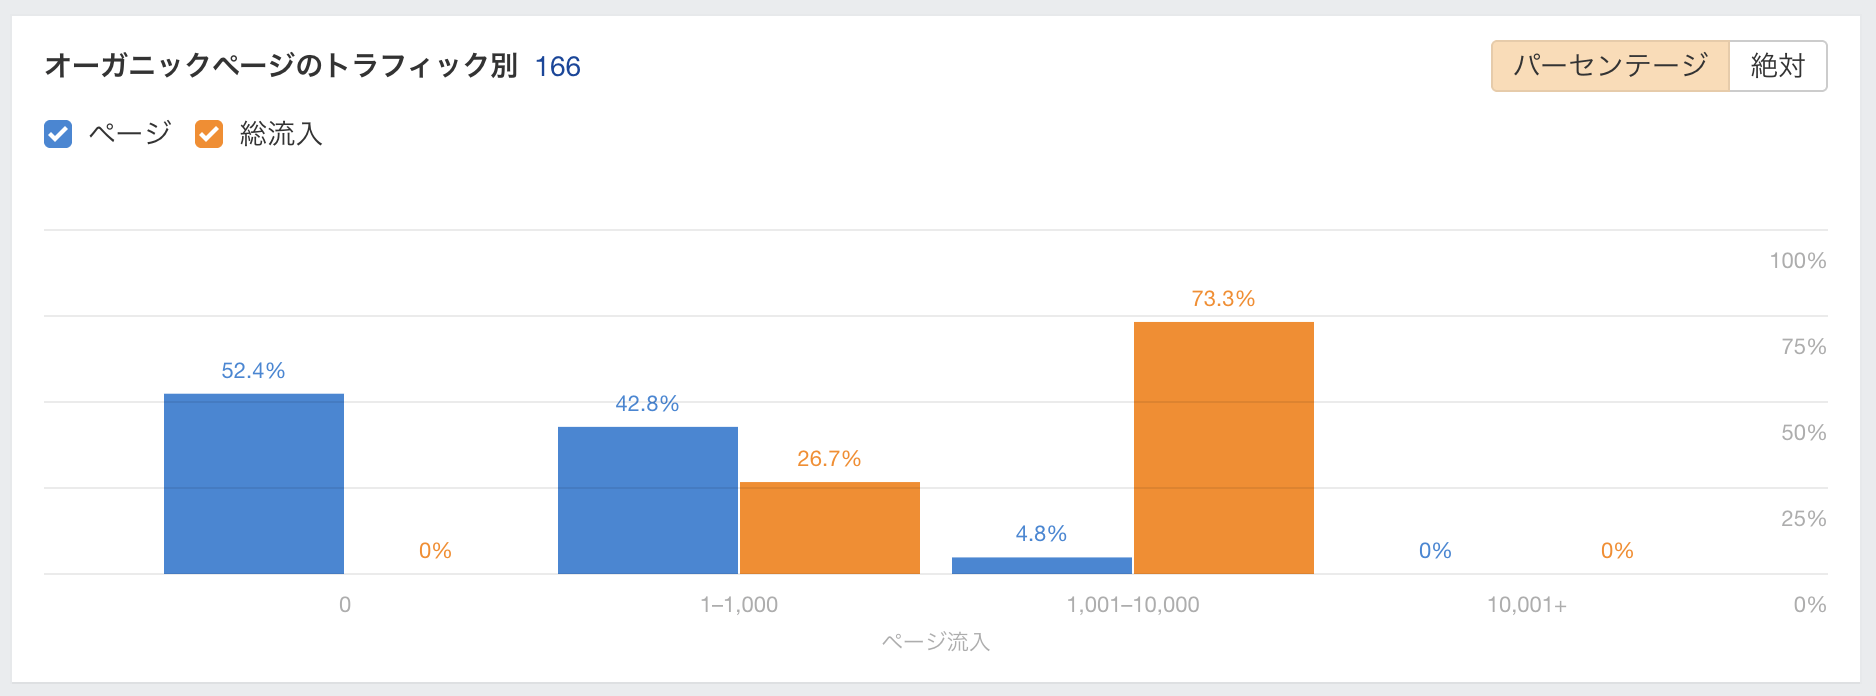The width and height of the screenshot is (1876, 696).
Task: Click the ページ legend label text
Action: (130, 134)
